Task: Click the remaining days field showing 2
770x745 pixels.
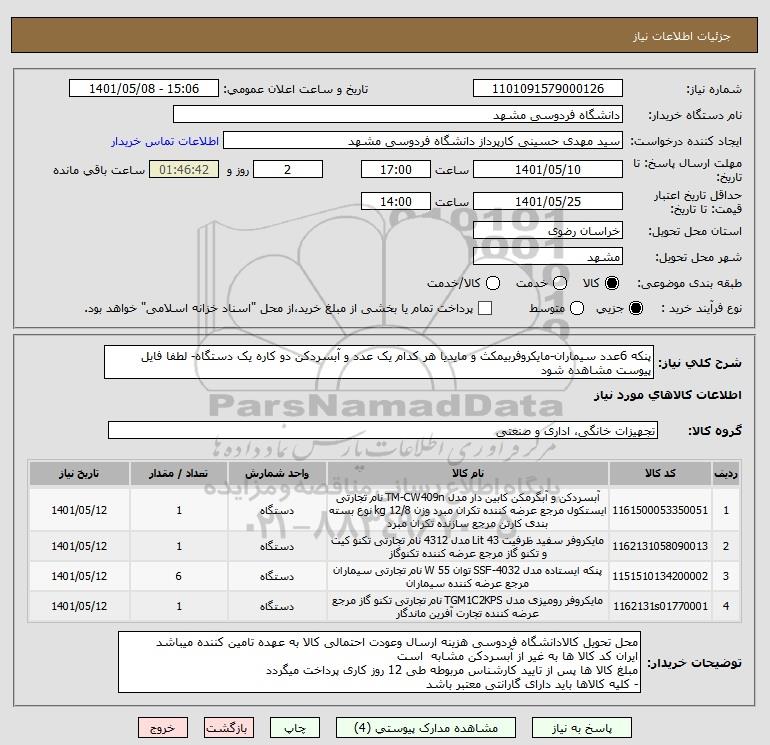Action: 288,170
